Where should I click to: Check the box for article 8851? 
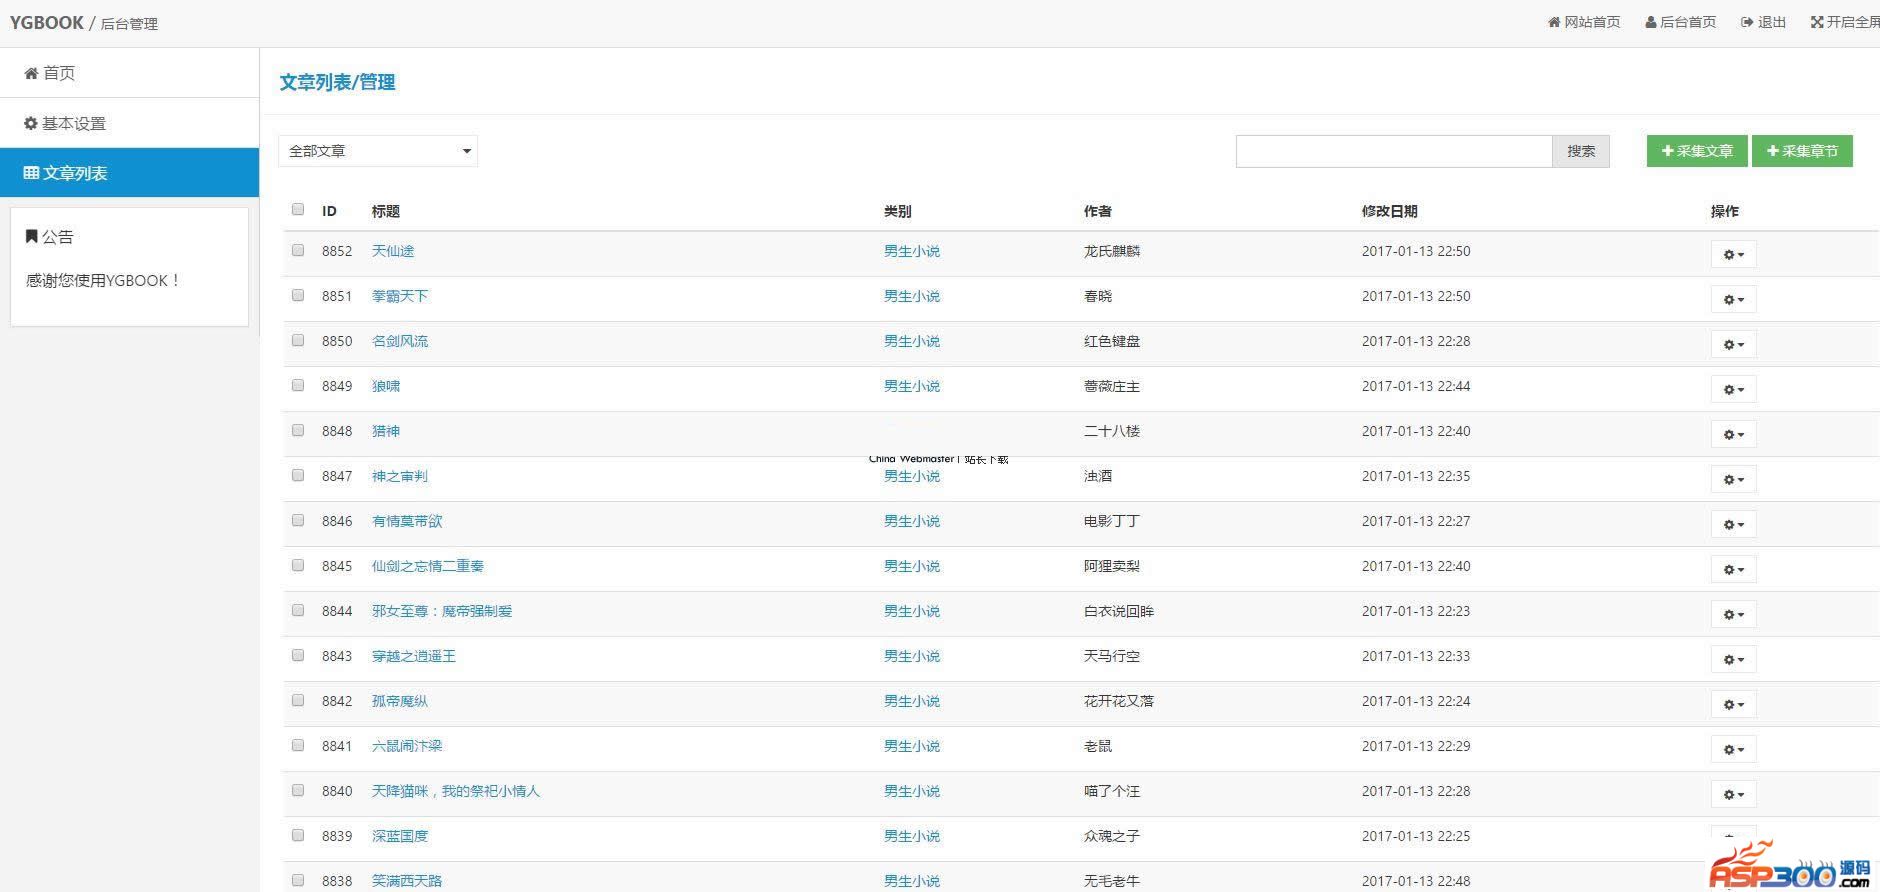(298, 295)
